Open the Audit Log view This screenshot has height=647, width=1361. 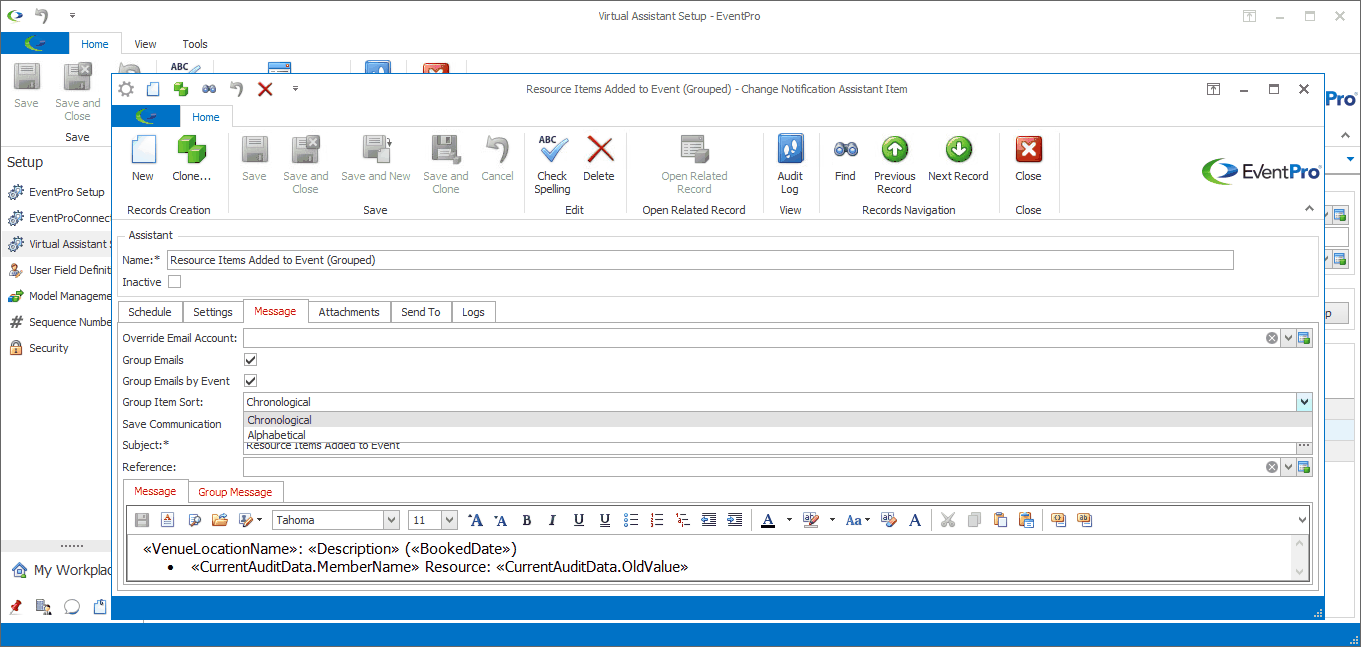point(790,165)
